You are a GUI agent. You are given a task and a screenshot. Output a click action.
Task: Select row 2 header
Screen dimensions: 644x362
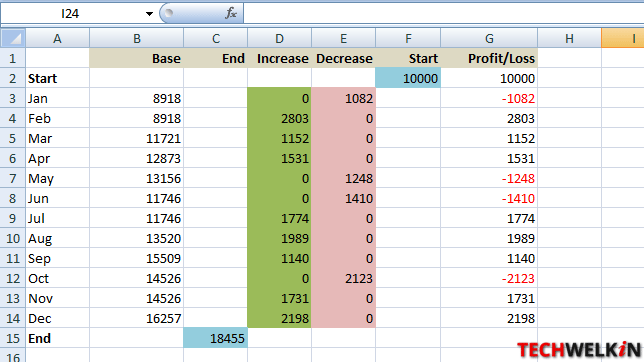click(x=13, y=78)
